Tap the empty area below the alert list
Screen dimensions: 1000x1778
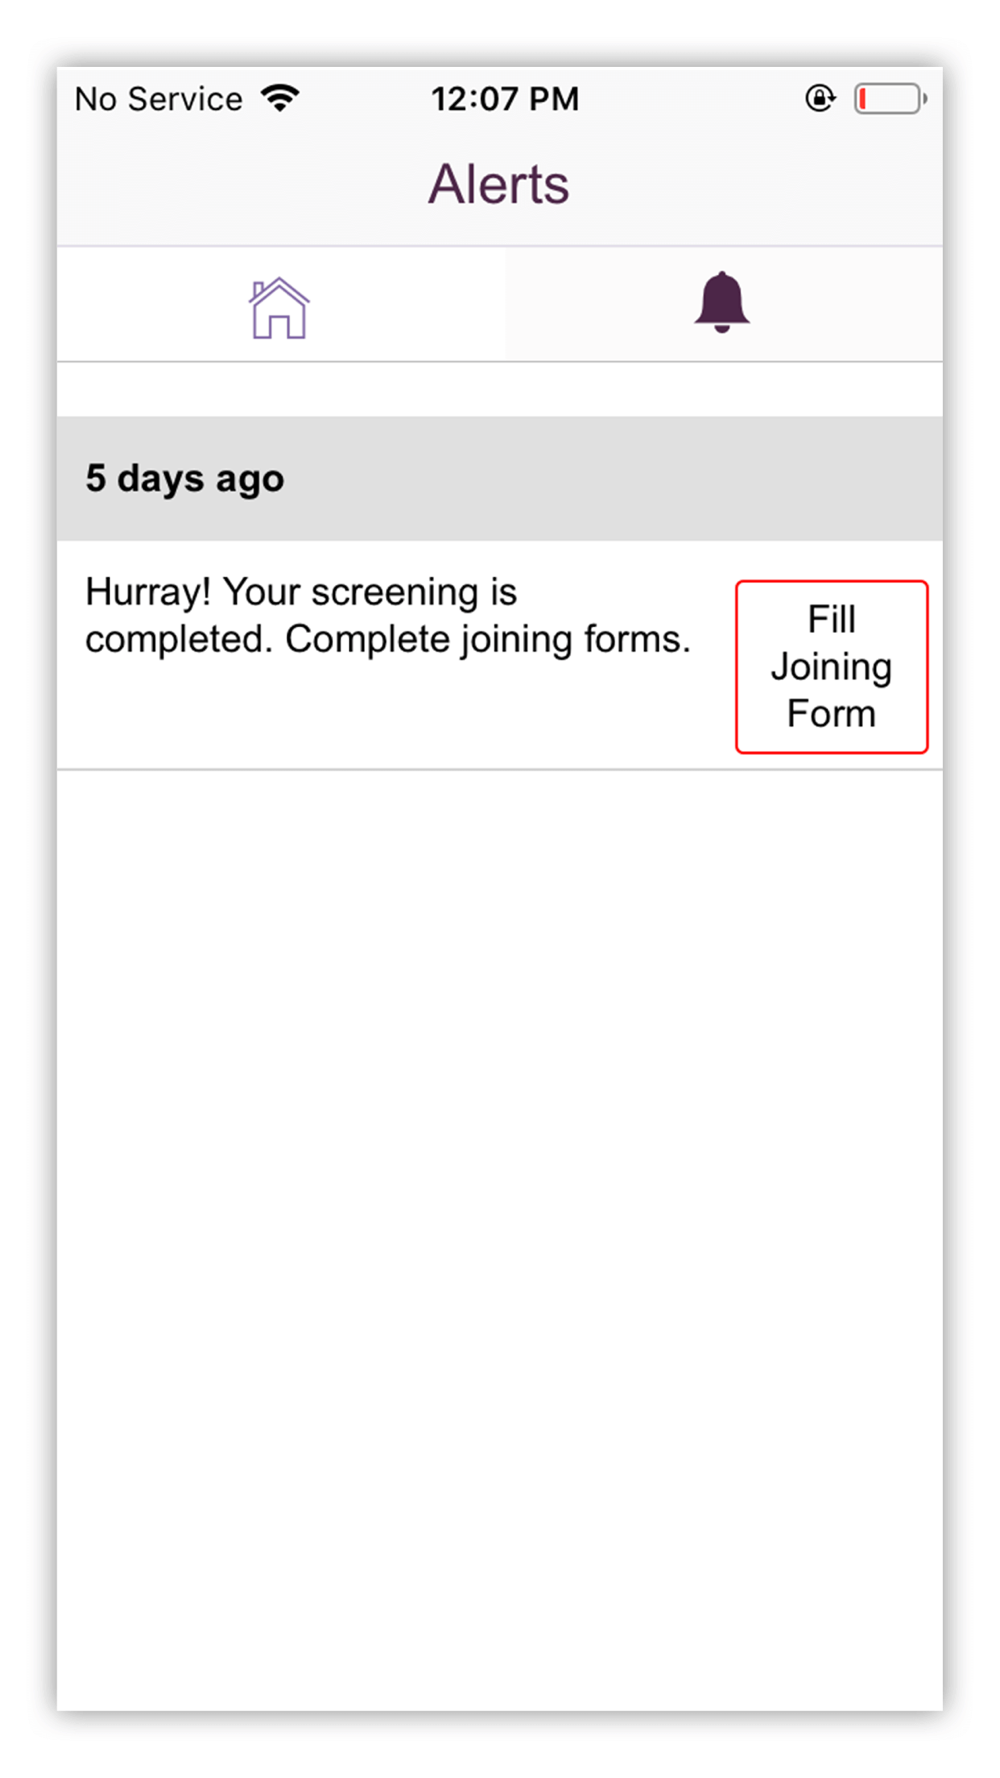[x=499, y=1240]
